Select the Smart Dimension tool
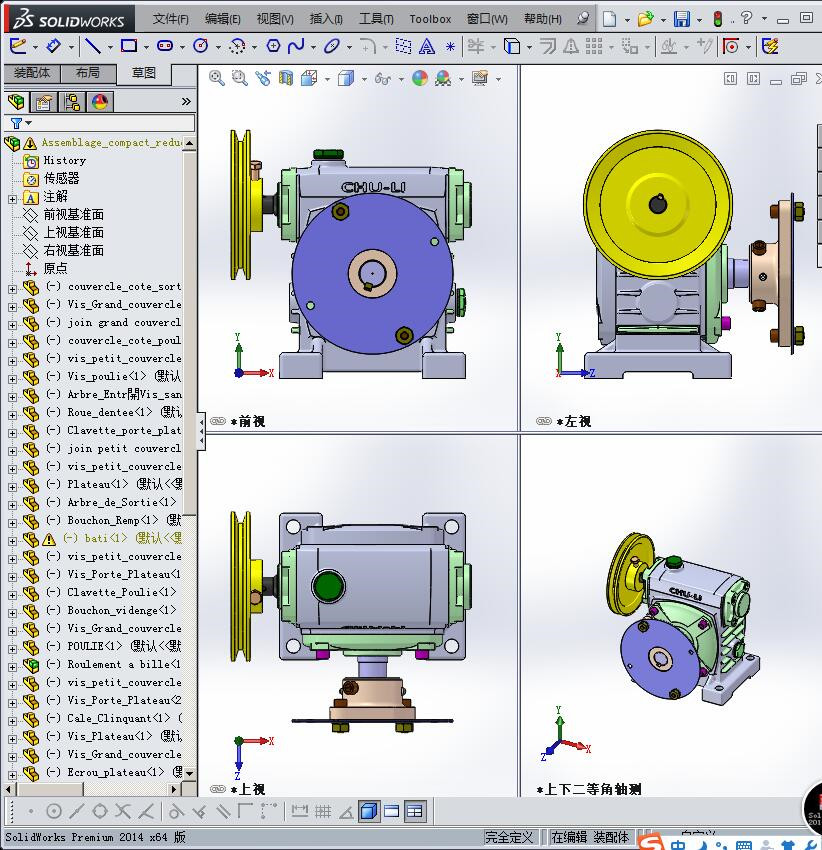 coord(54,46)
